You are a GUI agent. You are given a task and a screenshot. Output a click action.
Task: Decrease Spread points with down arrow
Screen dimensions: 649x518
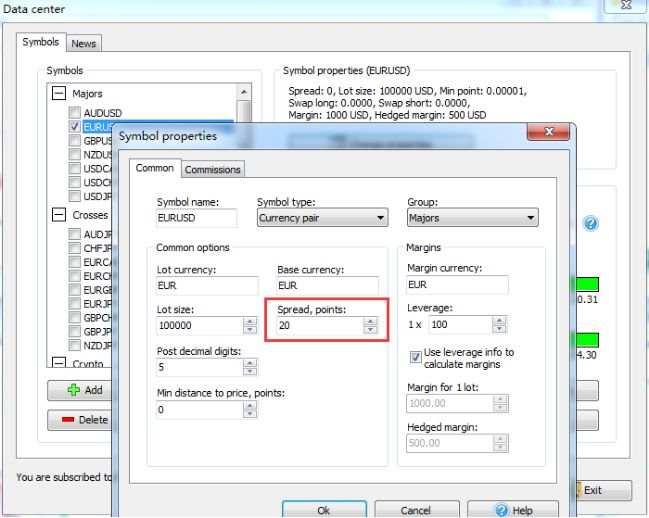pos(370,330)
